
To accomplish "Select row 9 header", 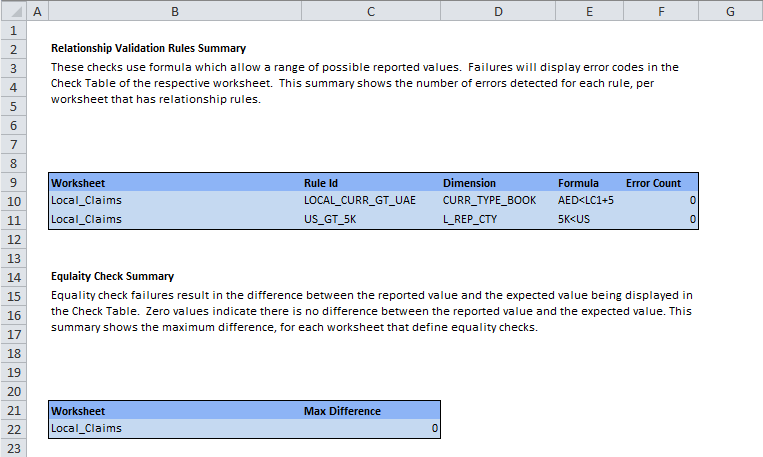I will 12,183.
